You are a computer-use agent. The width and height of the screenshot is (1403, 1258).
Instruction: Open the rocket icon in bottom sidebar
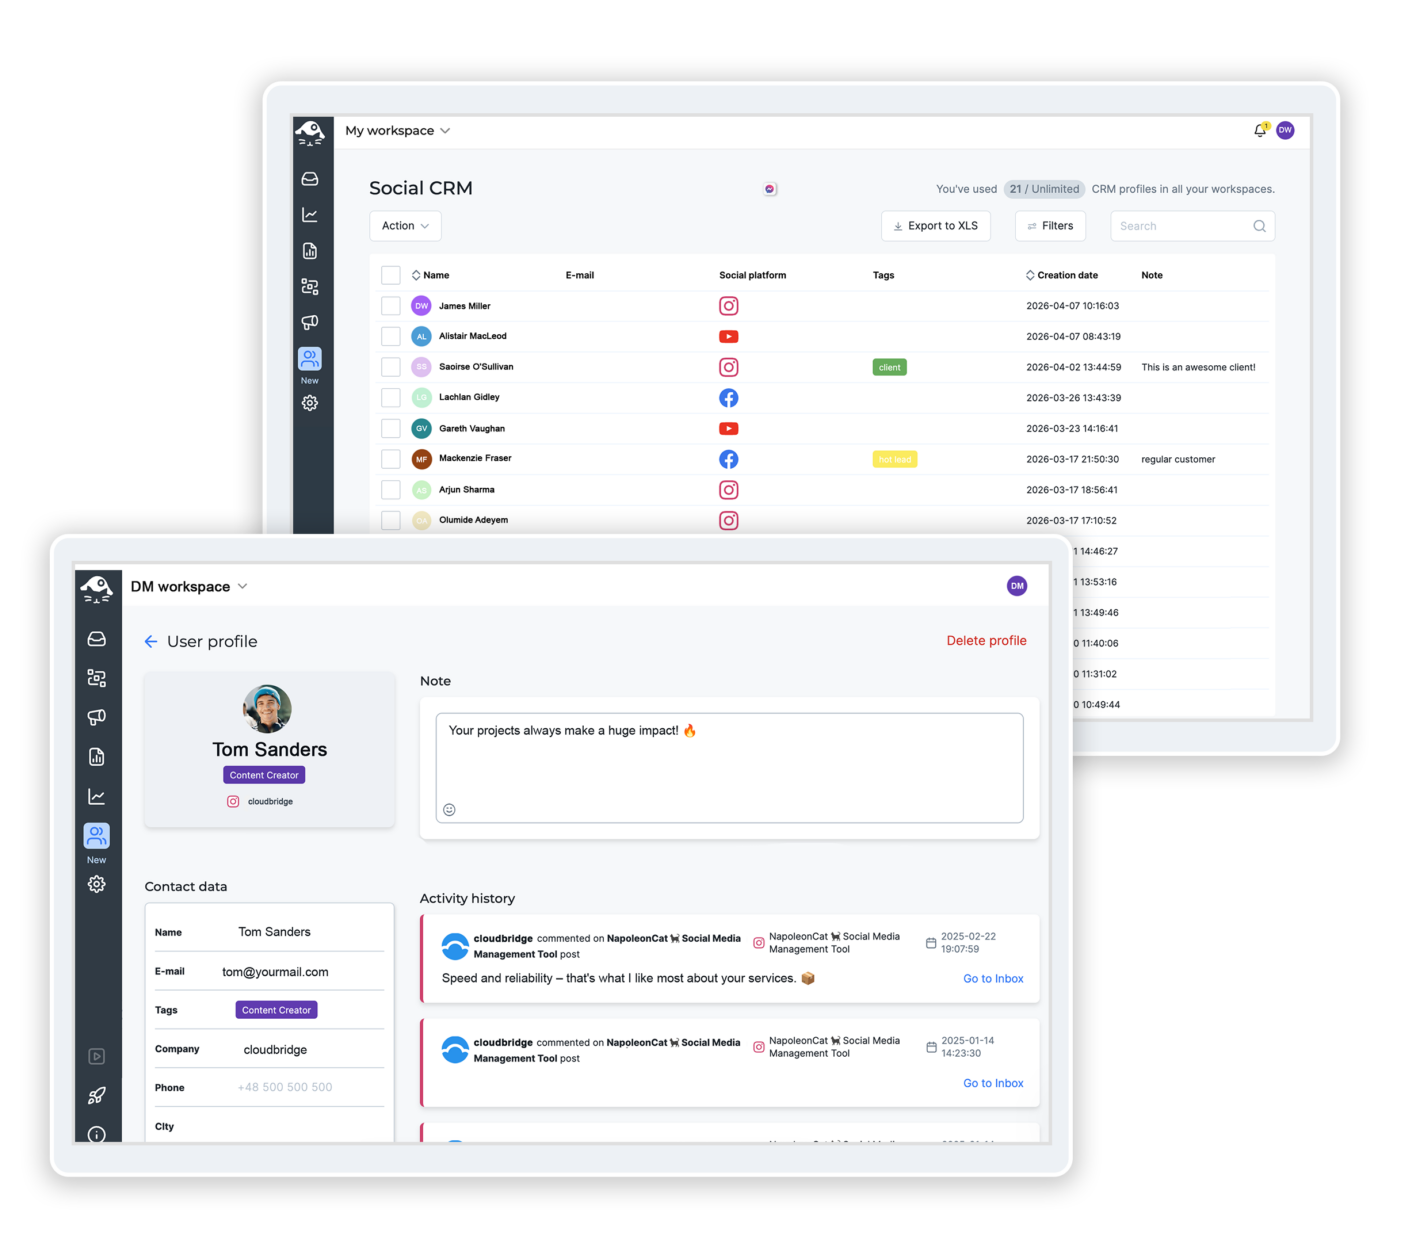[97, 1096]
